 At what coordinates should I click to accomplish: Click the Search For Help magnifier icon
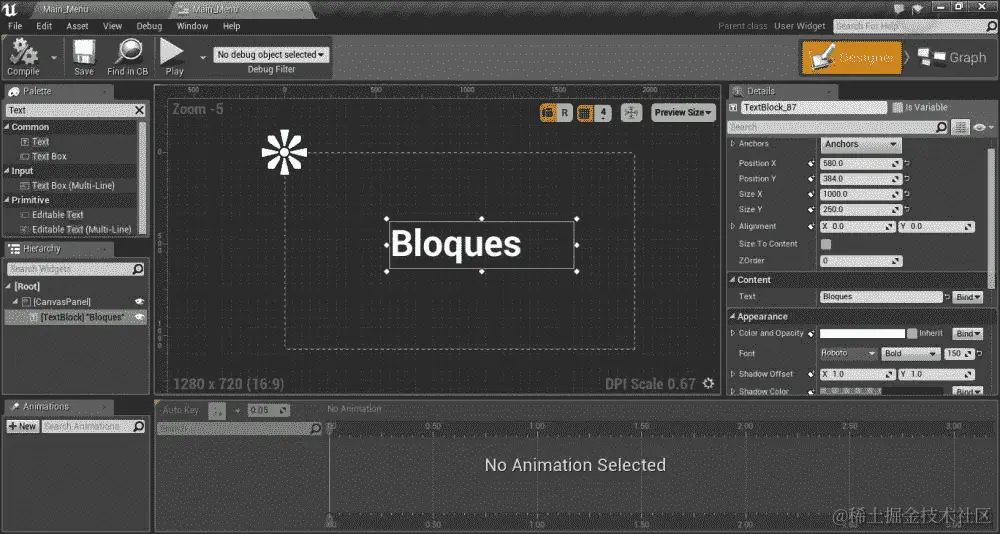[x=992, y=26]
